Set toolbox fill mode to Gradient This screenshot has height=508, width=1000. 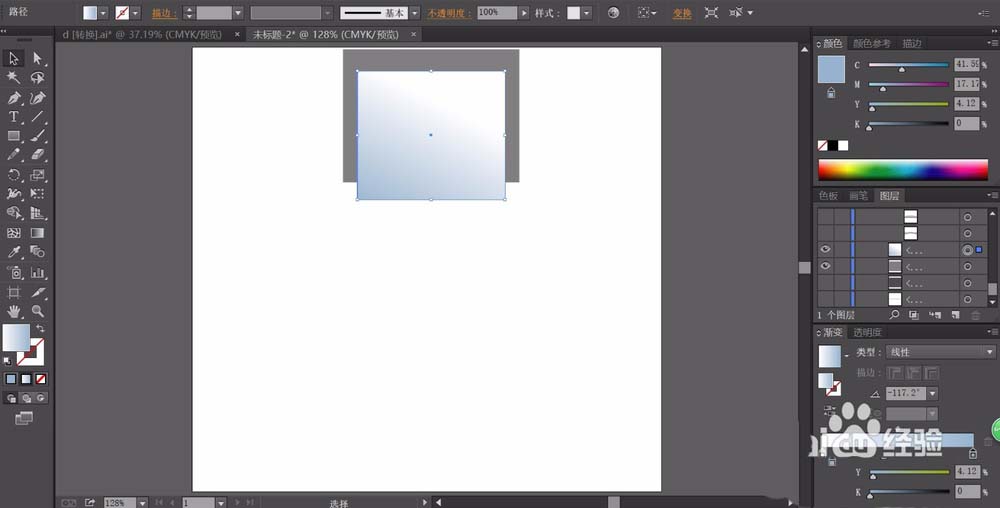pyautogui.click(x=26, y=379)
